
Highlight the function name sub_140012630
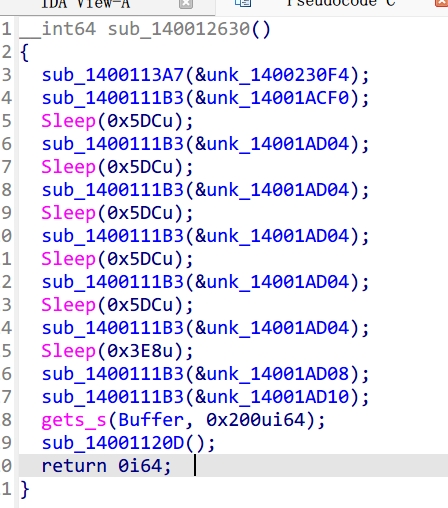tap(179, 29)
